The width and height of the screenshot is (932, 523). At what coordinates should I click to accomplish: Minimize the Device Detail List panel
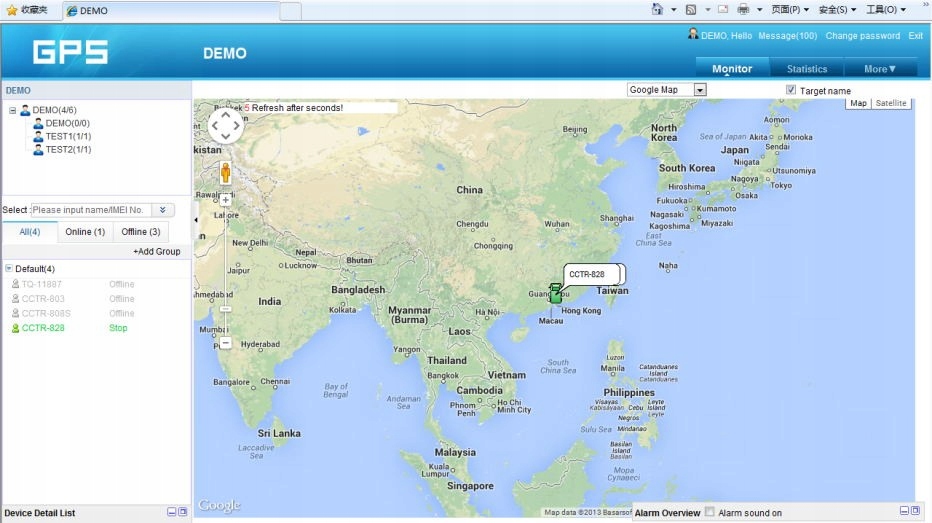click(172, 512)
